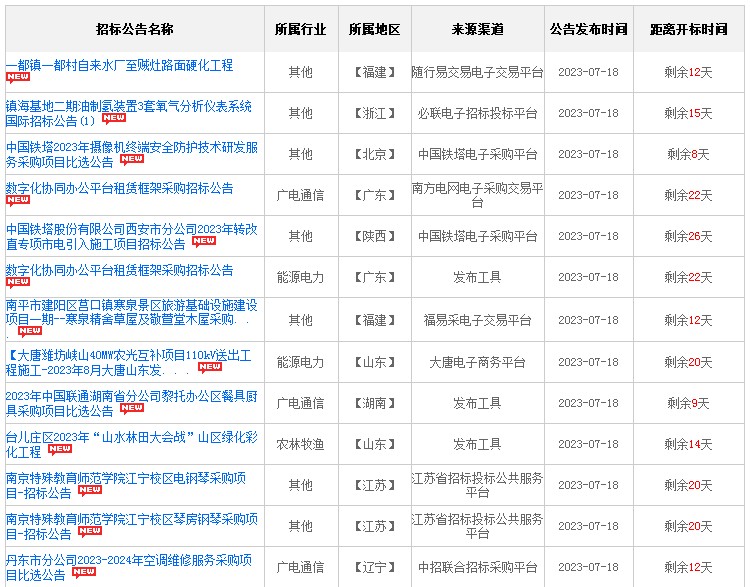Image resolution: width=750 pixels, height=587 pixels.
Task: Open 数字化协同办公平台 tender in 广电通信 row
Action: 119,188
